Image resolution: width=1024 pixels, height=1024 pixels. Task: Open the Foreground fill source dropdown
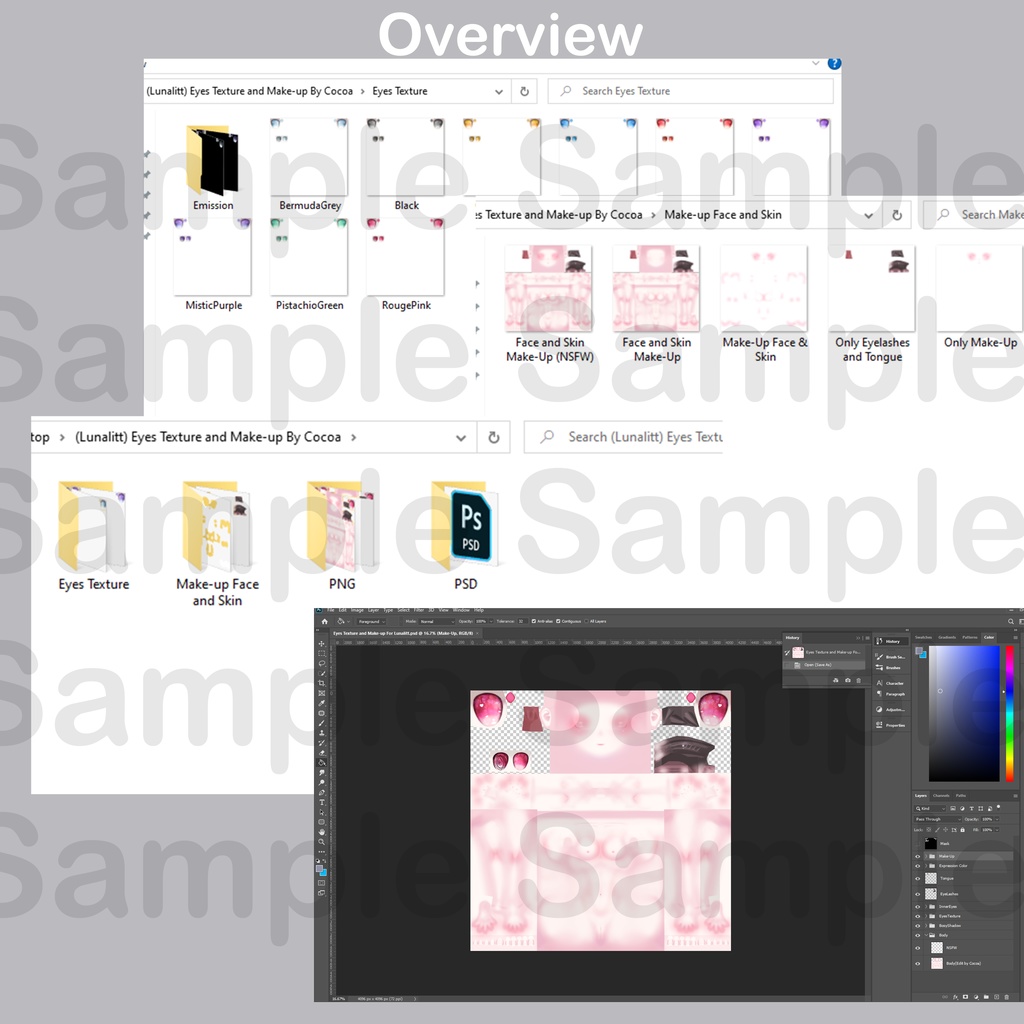click(371, 622)
